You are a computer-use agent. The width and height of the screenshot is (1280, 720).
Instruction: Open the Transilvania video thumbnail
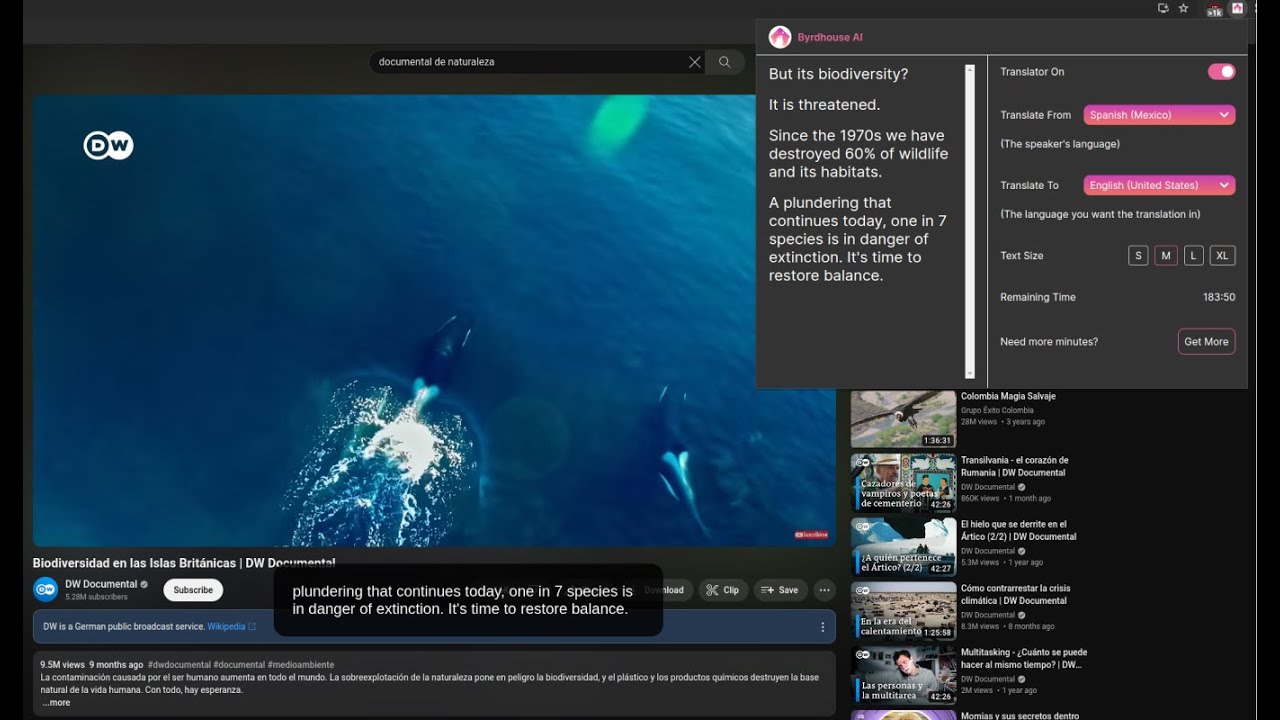pyautogui.click(x=903, y=483)
